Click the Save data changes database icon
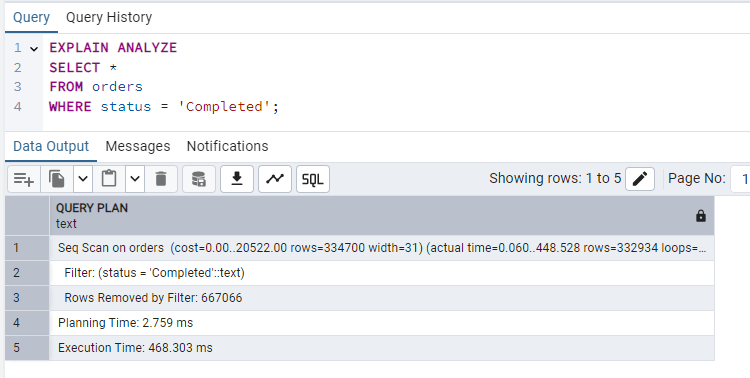The width and height of the screenshot is (750, 378). [x=199, y=179]
